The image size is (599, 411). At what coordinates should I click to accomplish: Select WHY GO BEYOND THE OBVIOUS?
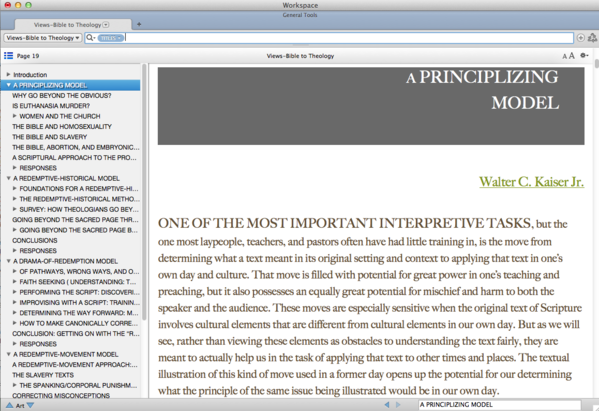pos(62,95)
